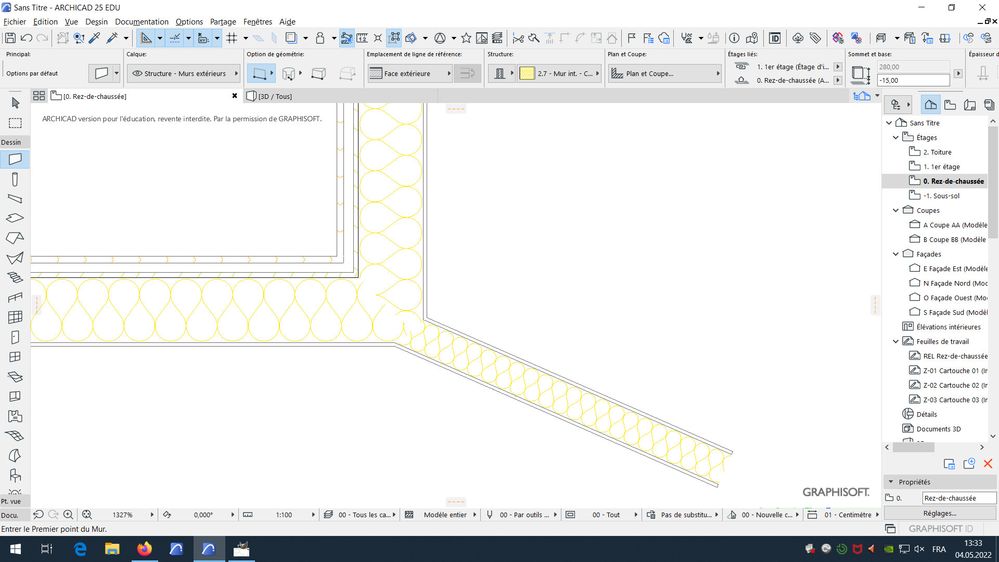The image size is (999, 562).
Task: Toggle the grid snap icon
Action: click(231, 38)
